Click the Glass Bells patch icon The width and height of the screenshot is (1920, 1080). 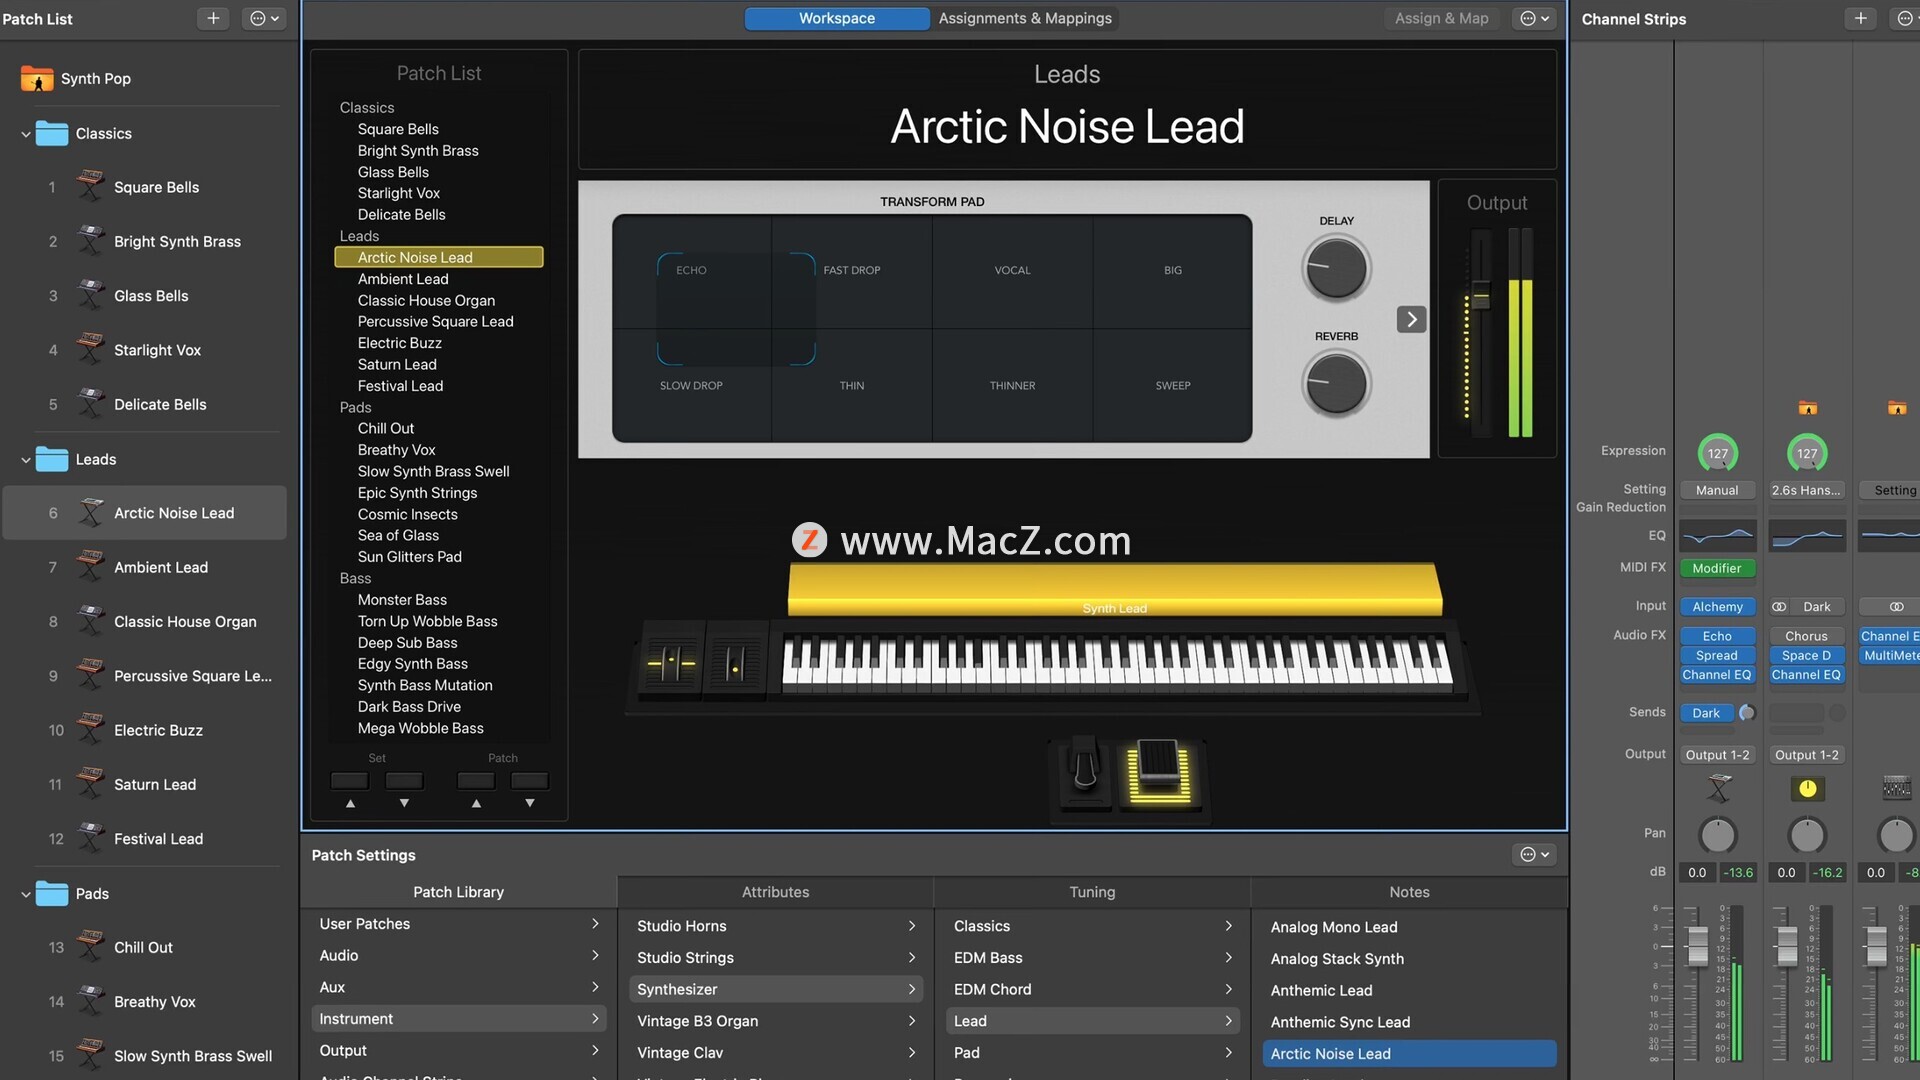point(90,295)
